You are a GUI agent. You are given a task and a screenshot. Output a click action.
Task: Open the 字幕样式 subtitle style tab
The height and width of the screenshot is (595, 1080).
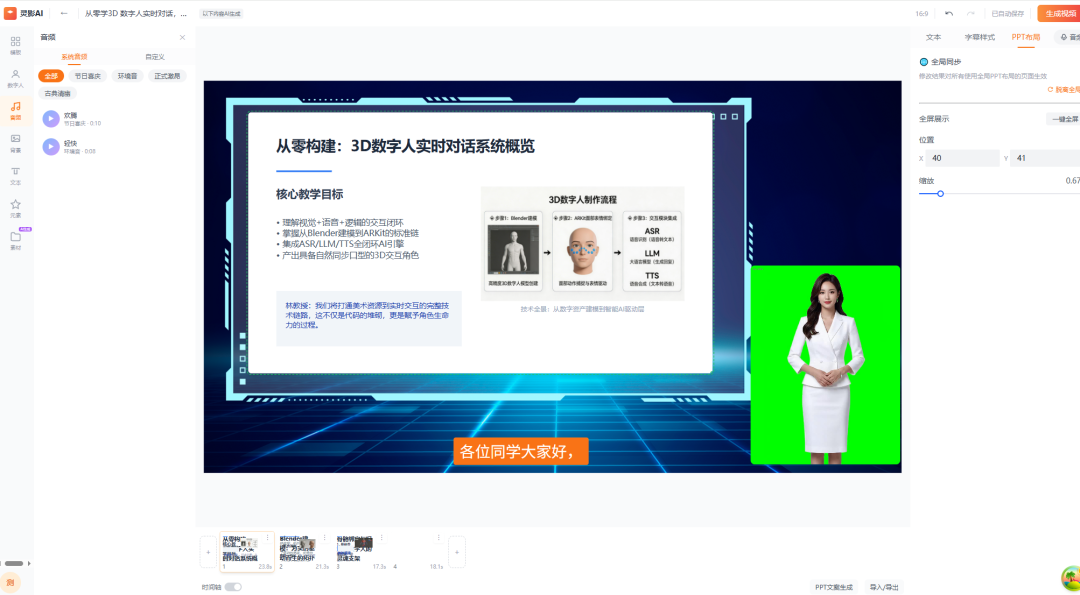tap(979, 37)
